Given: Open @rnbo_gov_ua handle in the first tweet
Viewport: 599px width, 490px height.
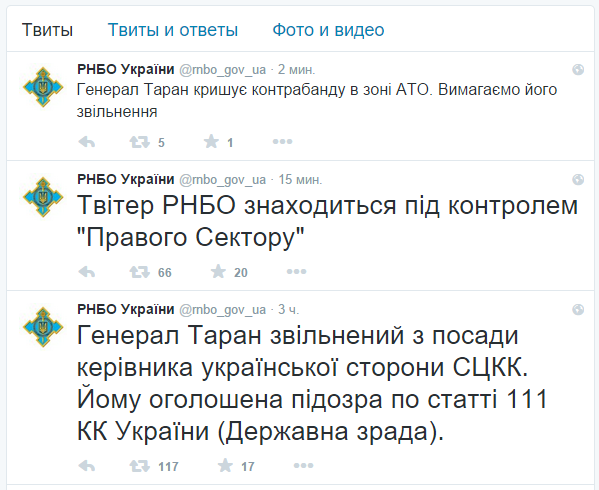Looking at the screenshot, I should 222,70.
